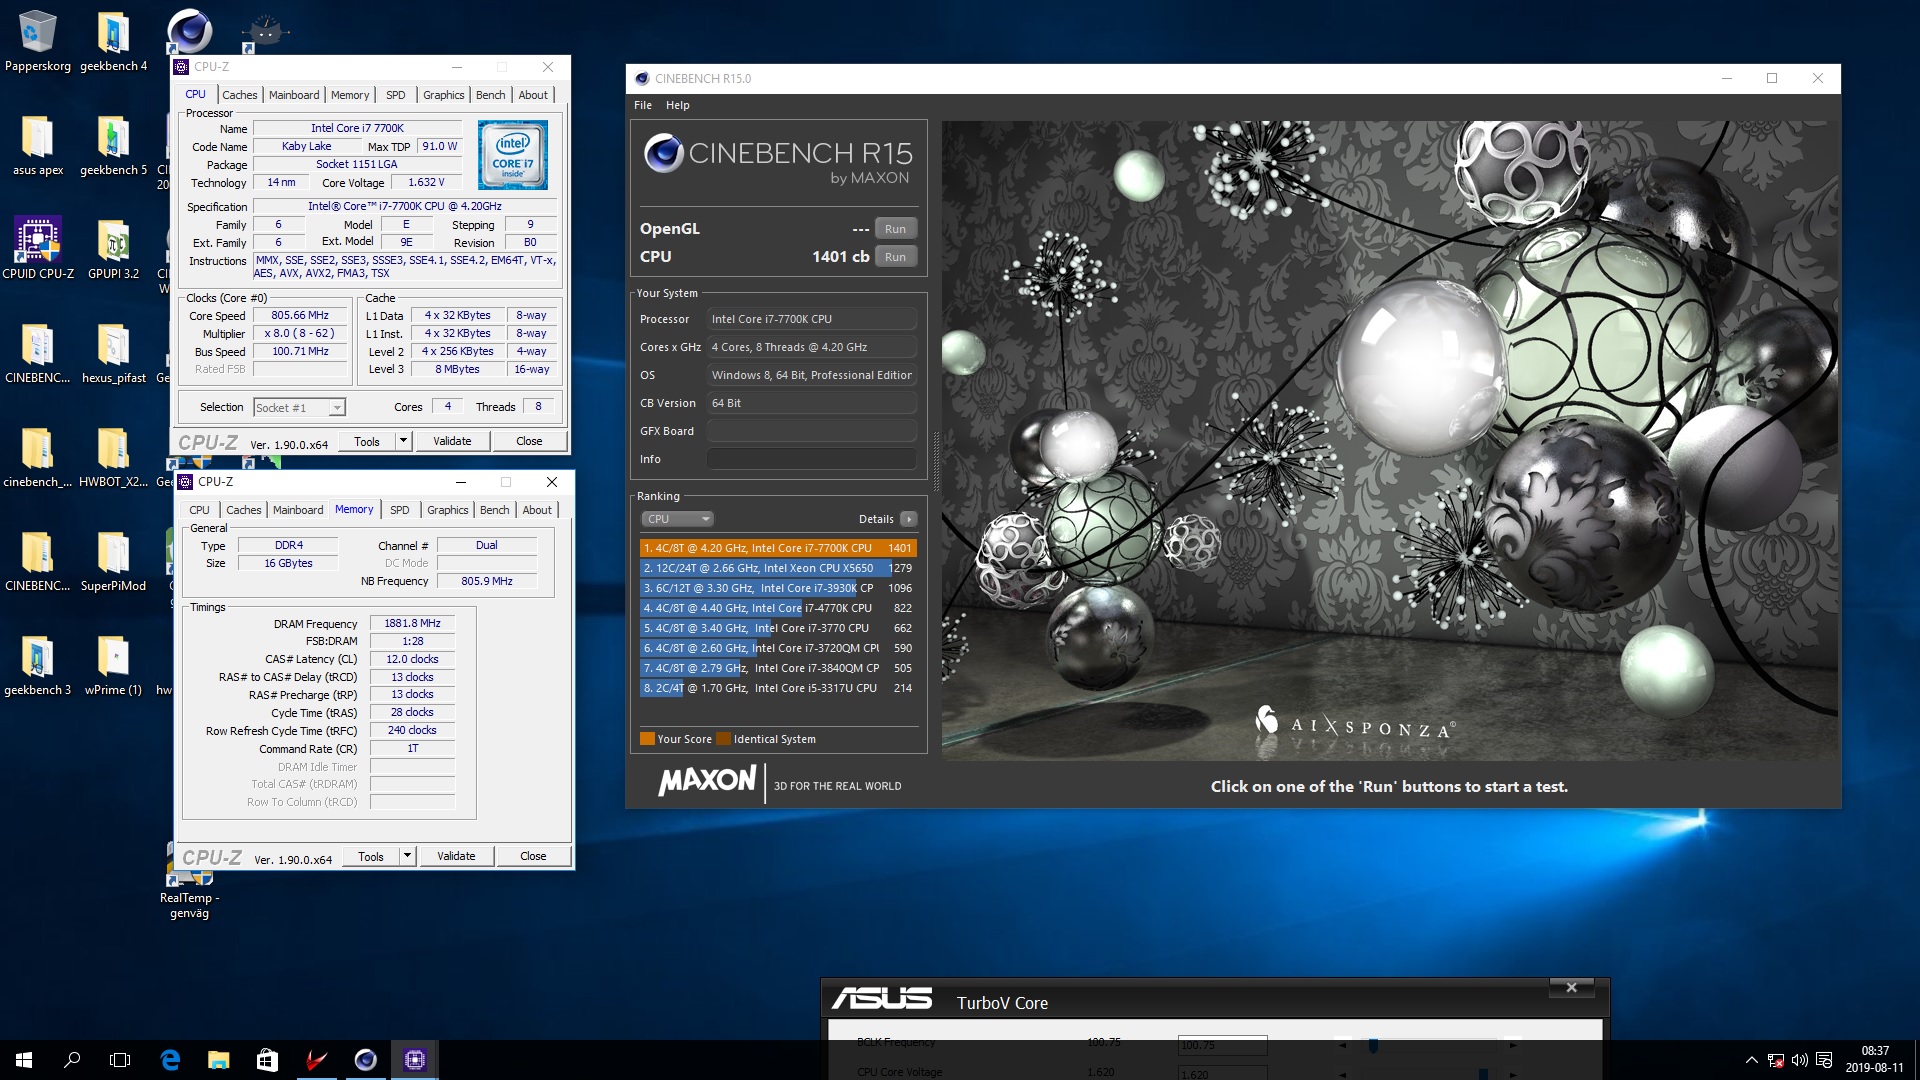Open the GPUPI 3.2 desktop folder
The width and height of the screenshot is (1920, 1080).
(113, 248)
